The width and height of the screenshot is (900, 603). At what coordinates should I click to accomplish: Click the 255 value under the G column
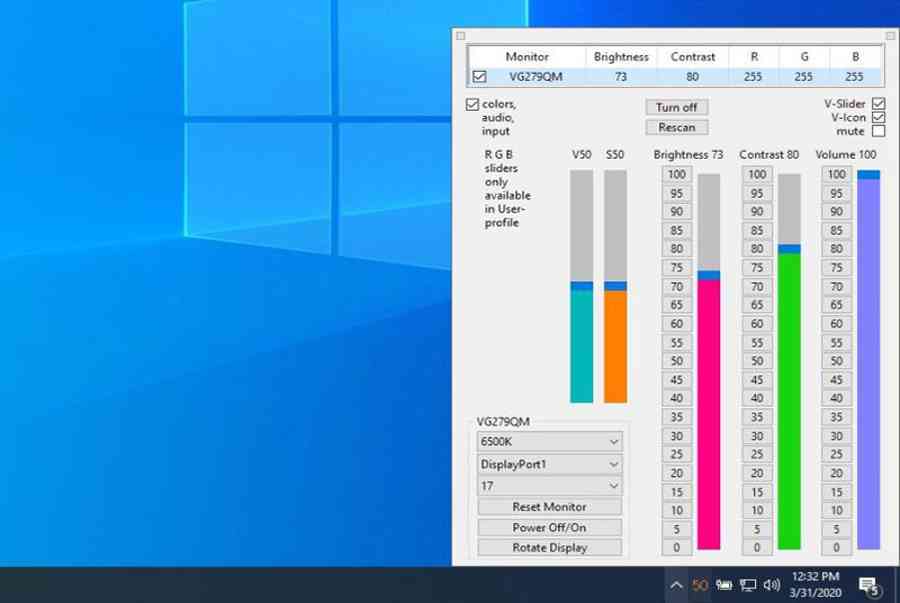[804, 77]
